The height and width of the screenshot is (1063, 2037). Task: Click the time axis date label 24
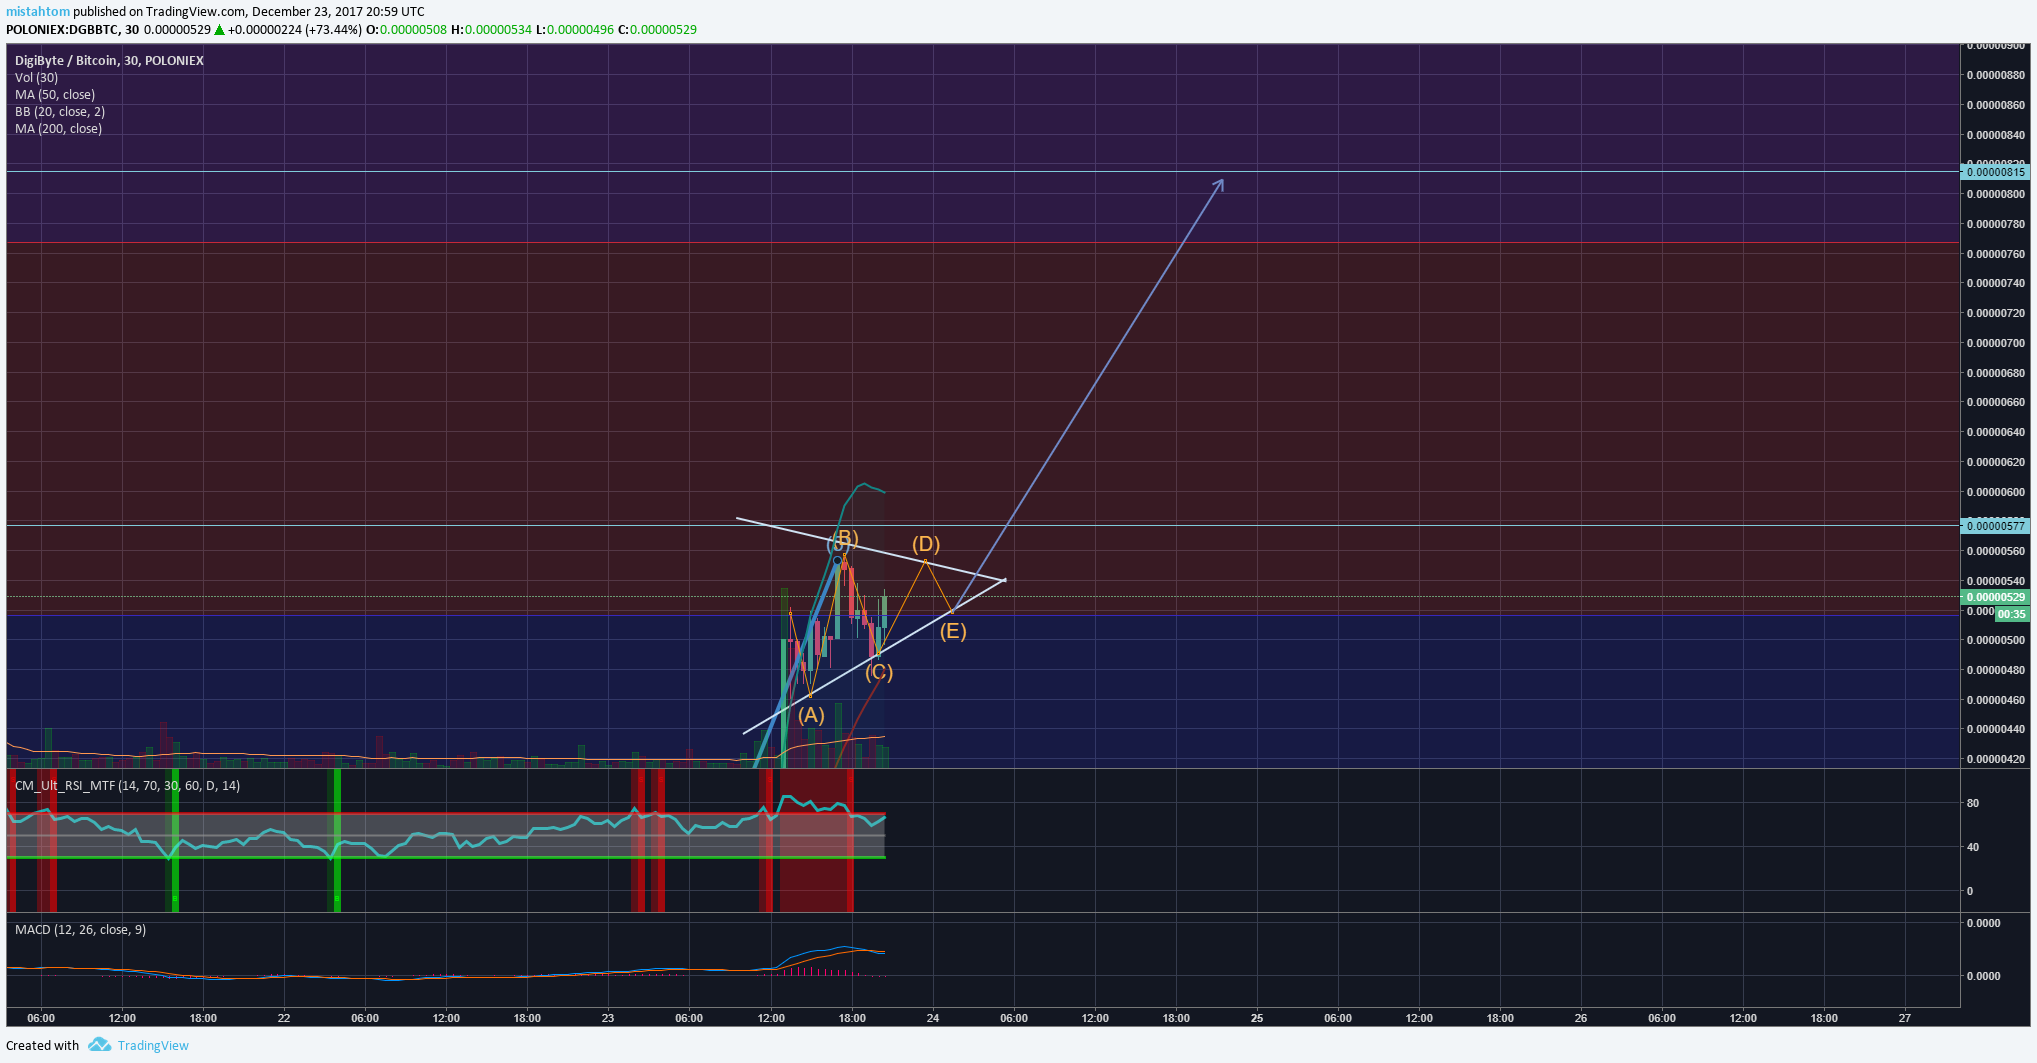coord(933,1018)
